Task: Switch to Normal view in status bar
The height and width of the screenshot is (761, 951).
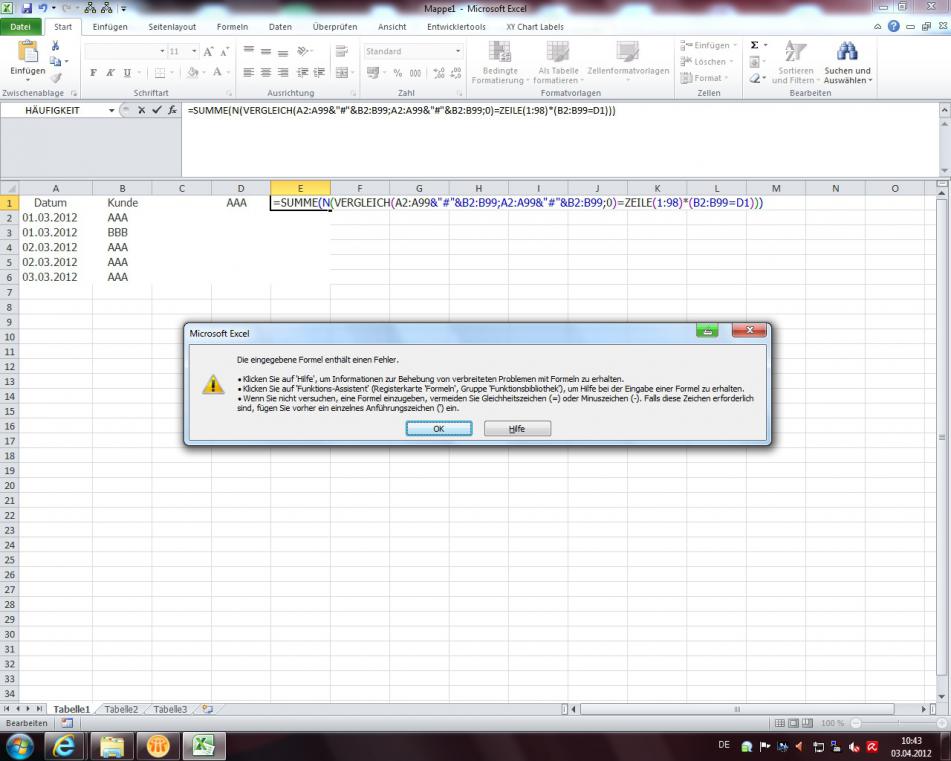Action: [779, 723]
